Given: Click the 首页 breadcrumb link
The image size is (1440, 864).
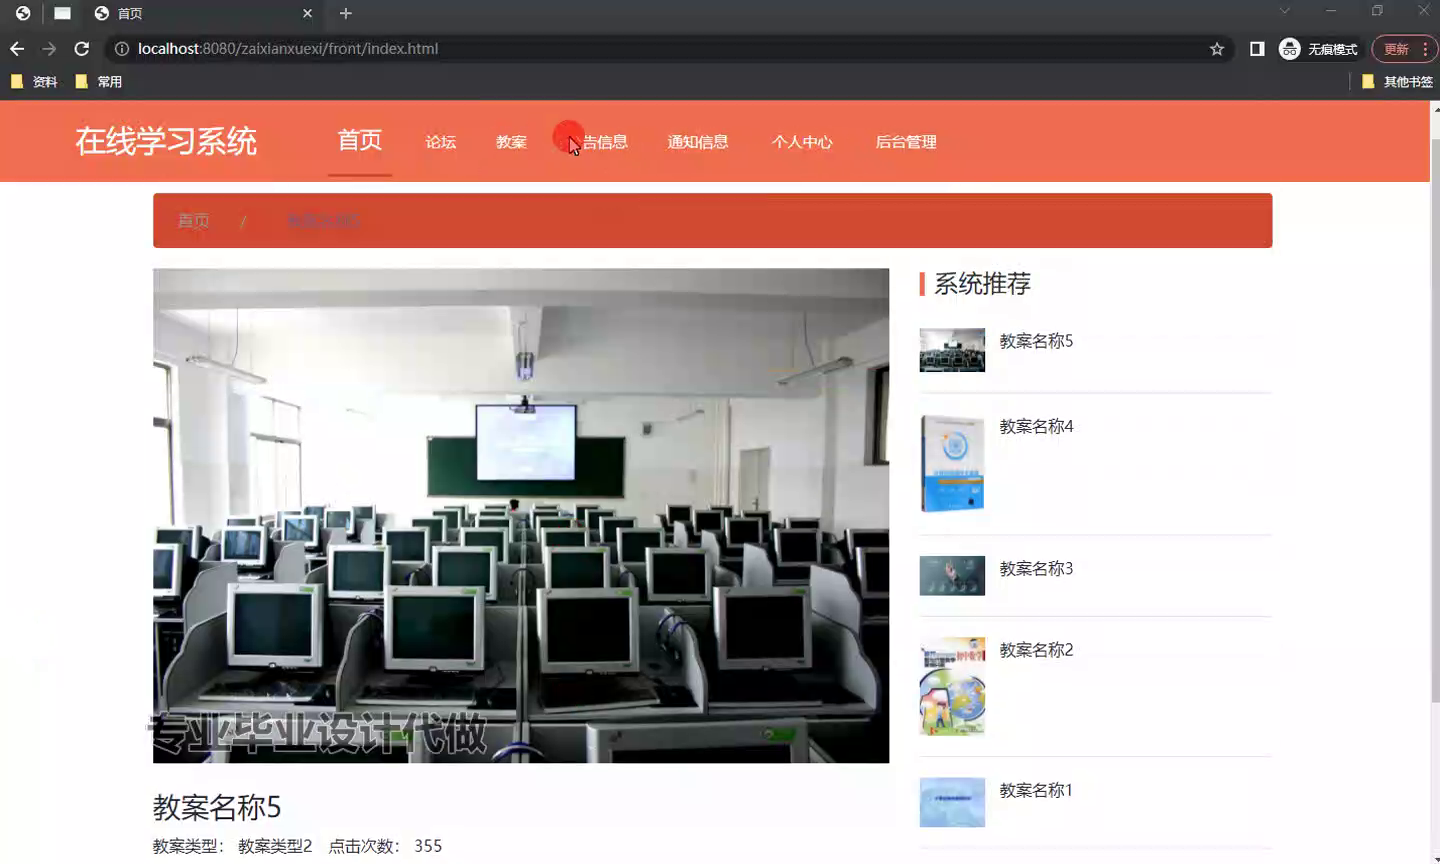Looking at the screenshot, I should 194,220.
